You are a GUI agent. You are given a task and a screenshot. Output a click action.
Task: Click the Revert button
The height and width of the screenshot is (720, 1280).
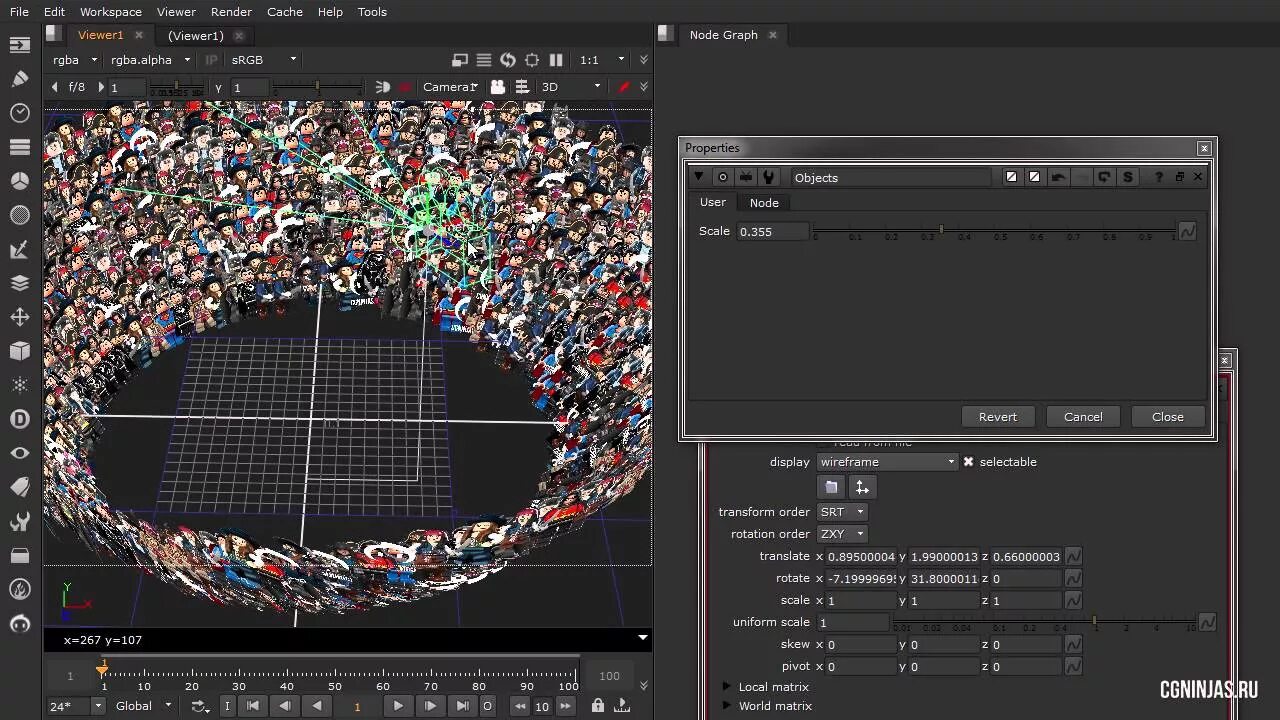(998, 417)
